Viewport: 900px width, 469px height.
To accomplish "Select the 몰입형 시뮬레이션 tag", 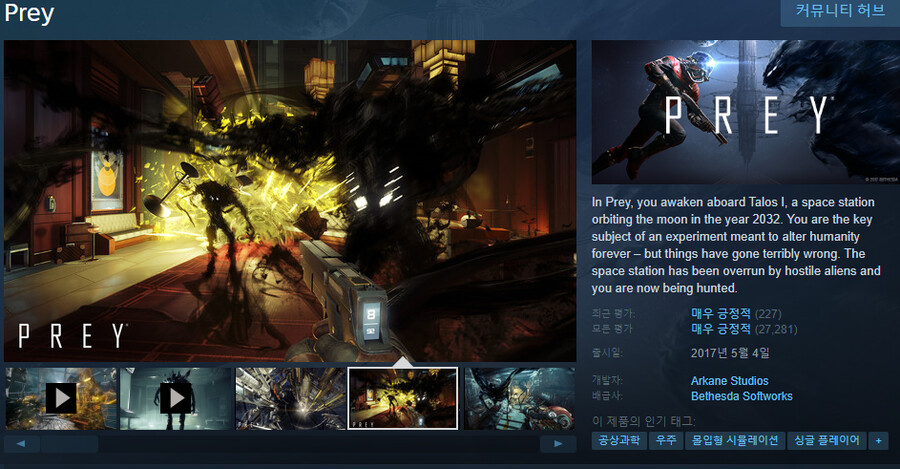I will tap(736, 440).
